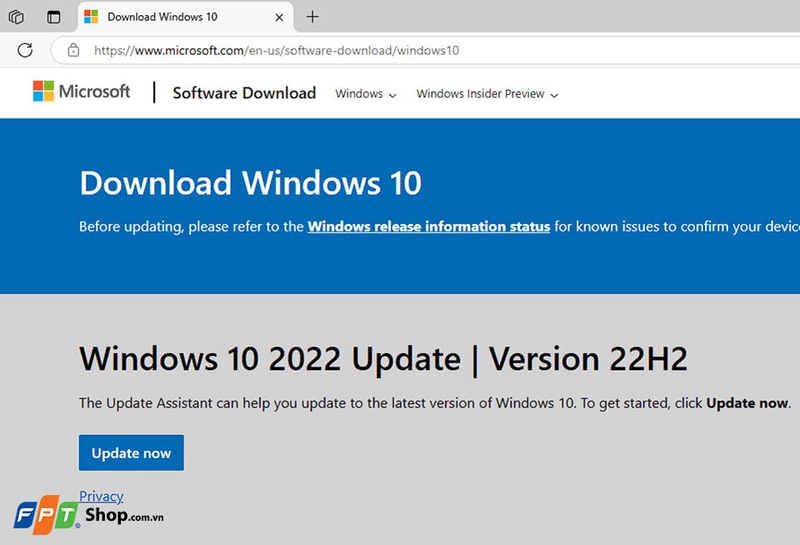Expand the Windows dropdown menu

pyautogui.click(x=366, y=94)
